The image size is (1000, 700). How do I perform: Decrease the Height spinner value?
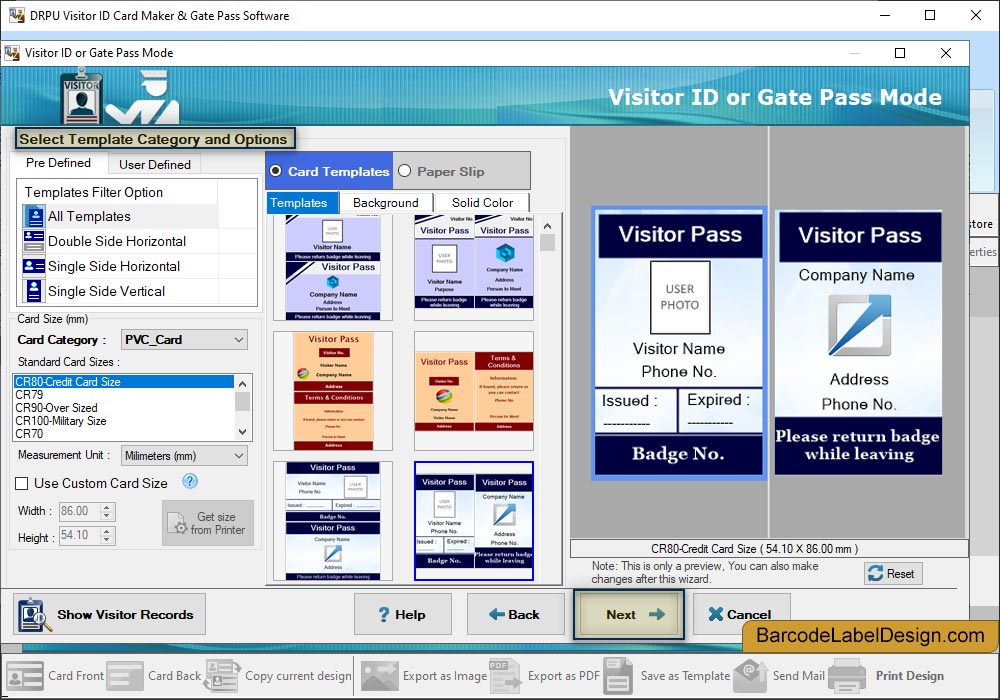pos(107,540)
